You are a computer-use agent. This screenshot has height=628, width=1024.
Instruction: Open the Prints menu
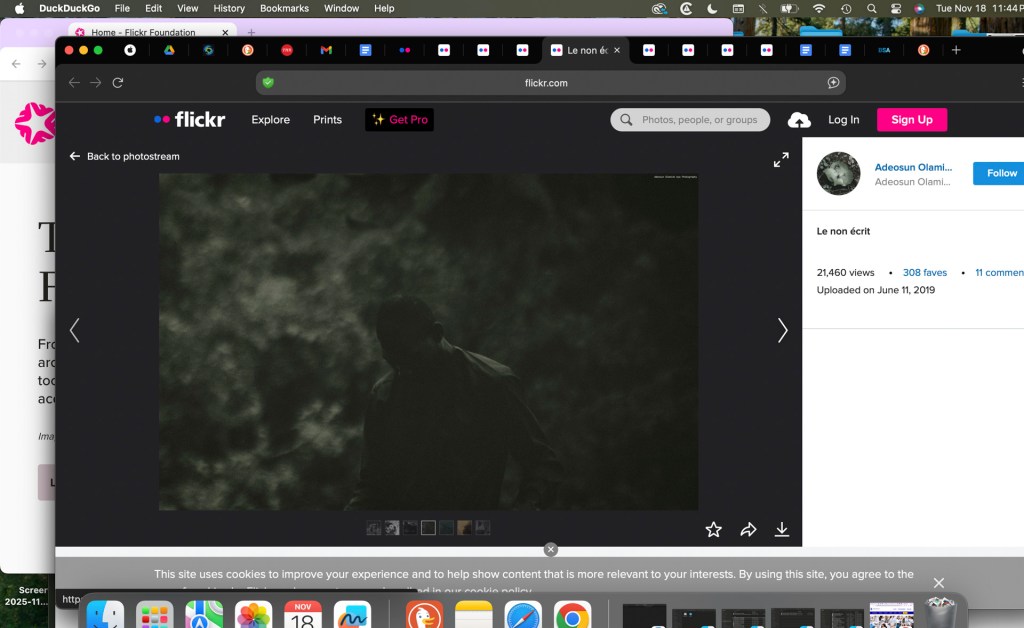[x=327, y=120]
